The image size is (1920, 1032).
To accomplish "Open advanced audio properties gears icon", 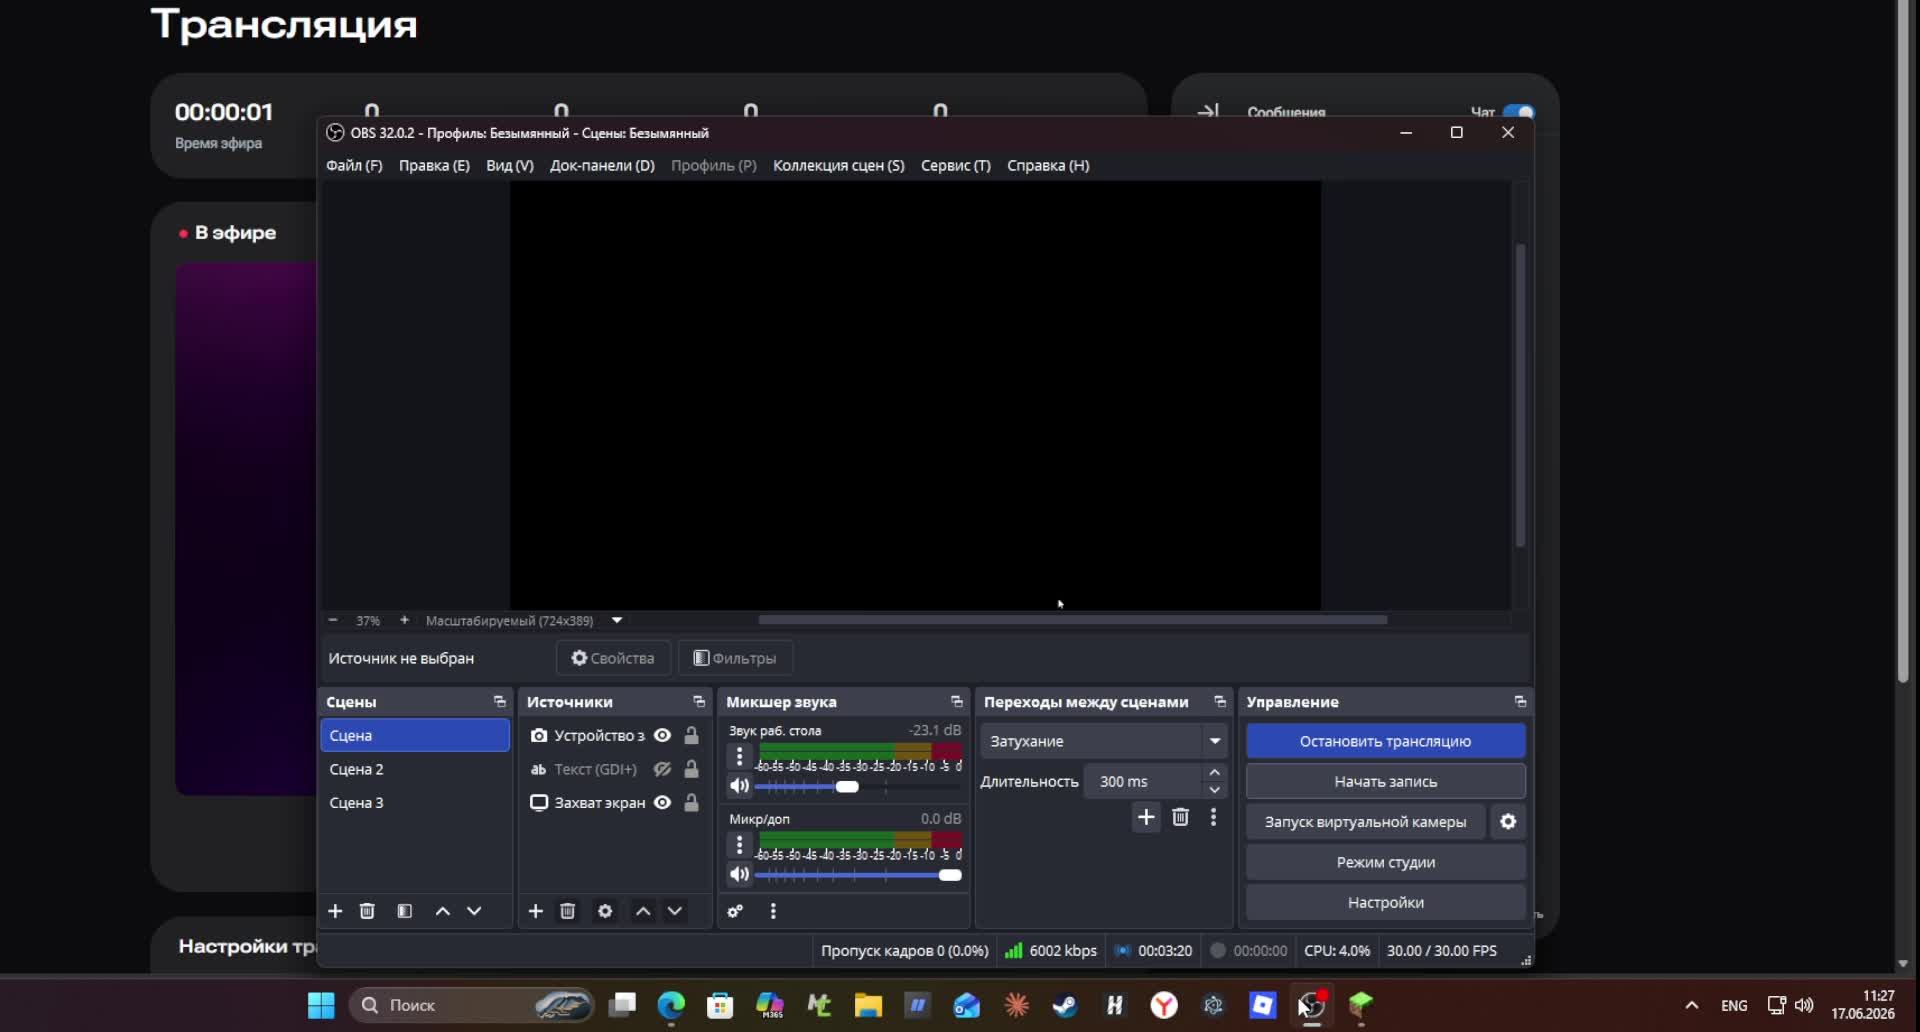I will point(735,911).
